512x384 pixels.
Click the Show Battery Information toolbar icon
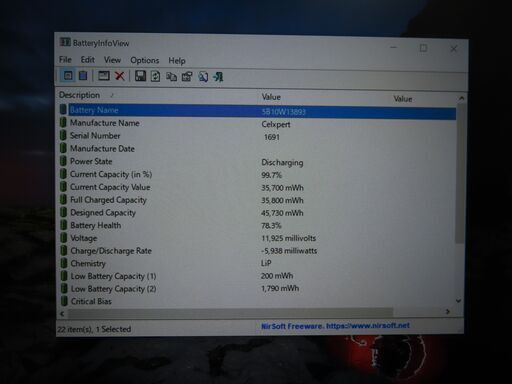[68, 75]
